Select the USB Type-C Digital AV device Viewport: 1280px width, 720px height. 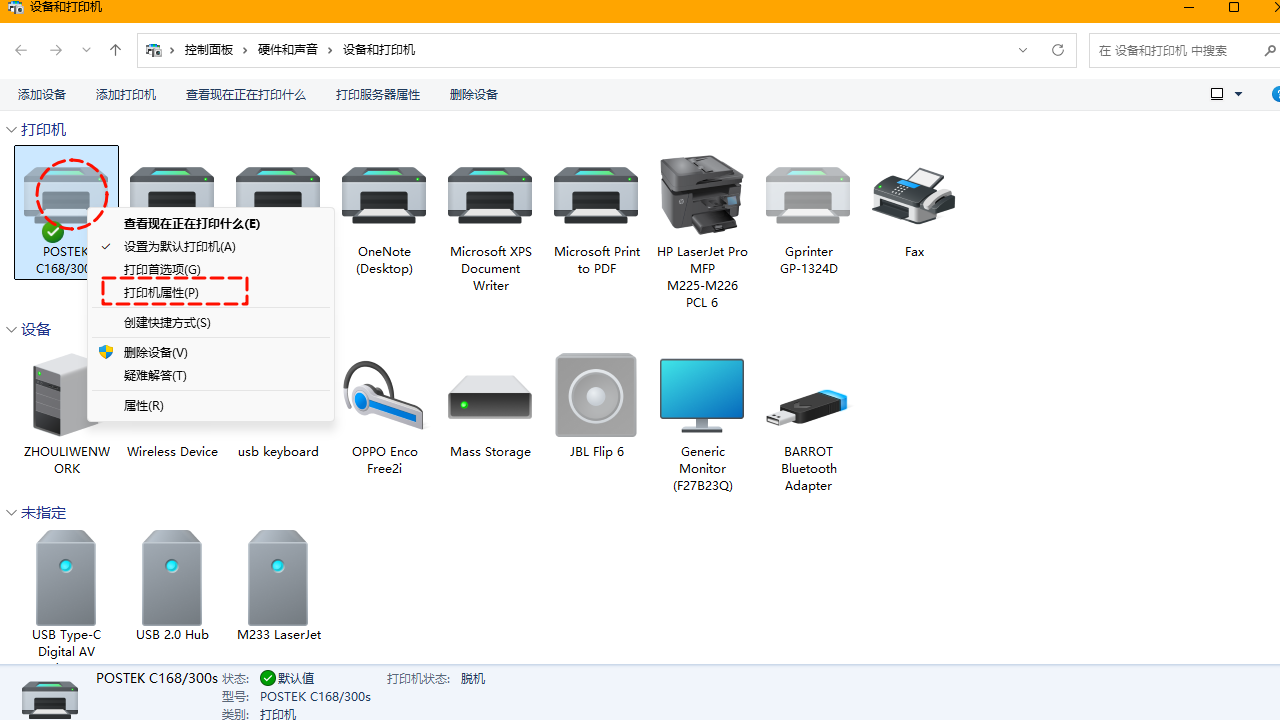(66, 594)
